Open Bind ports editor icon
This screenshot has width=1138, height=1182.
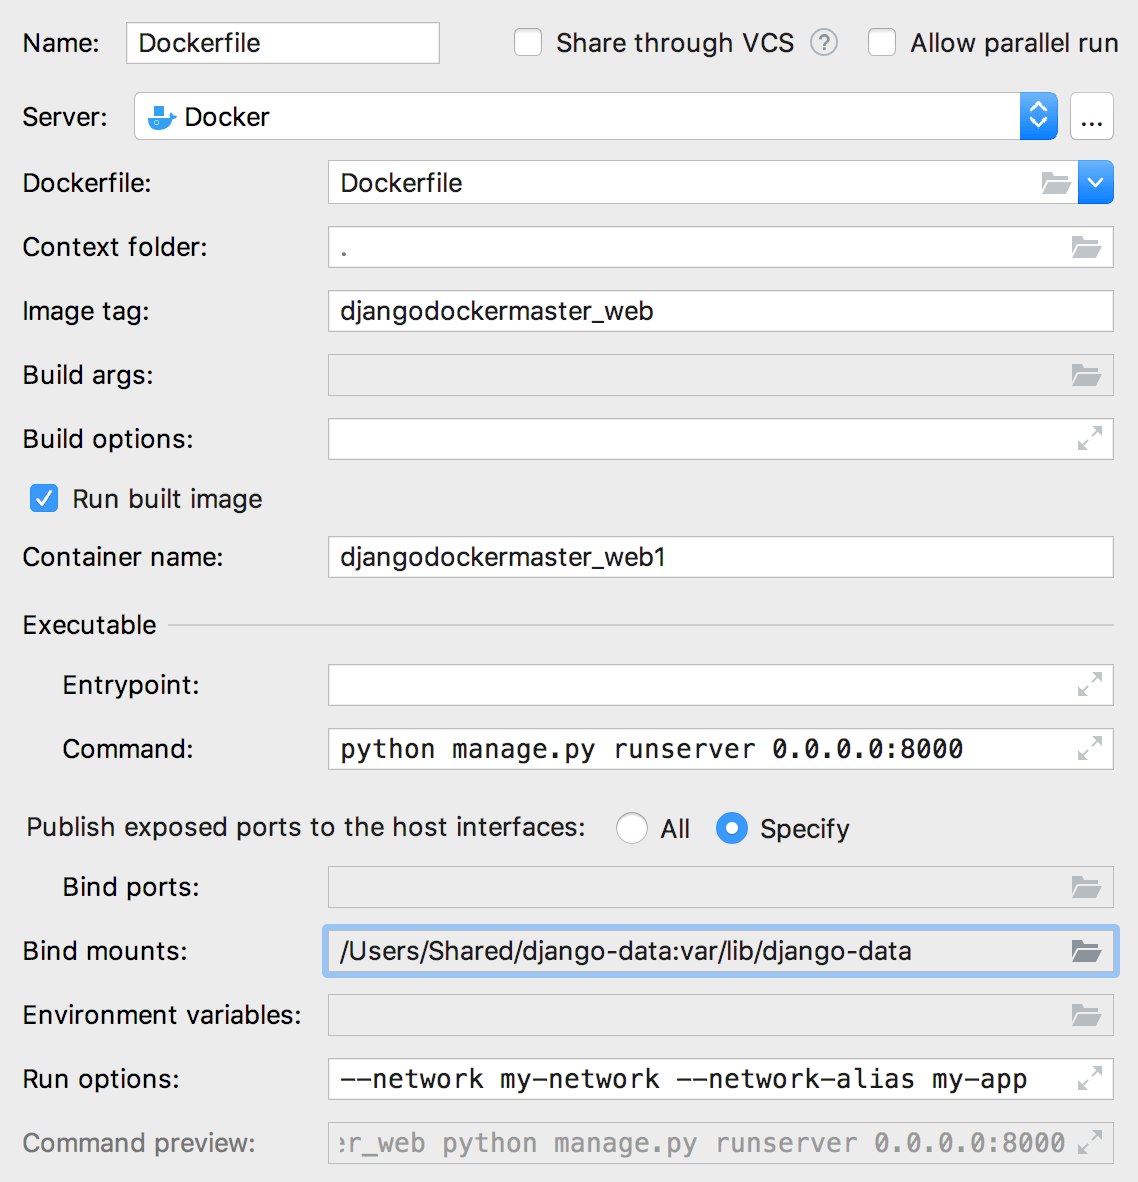[x=1086, y=886]
